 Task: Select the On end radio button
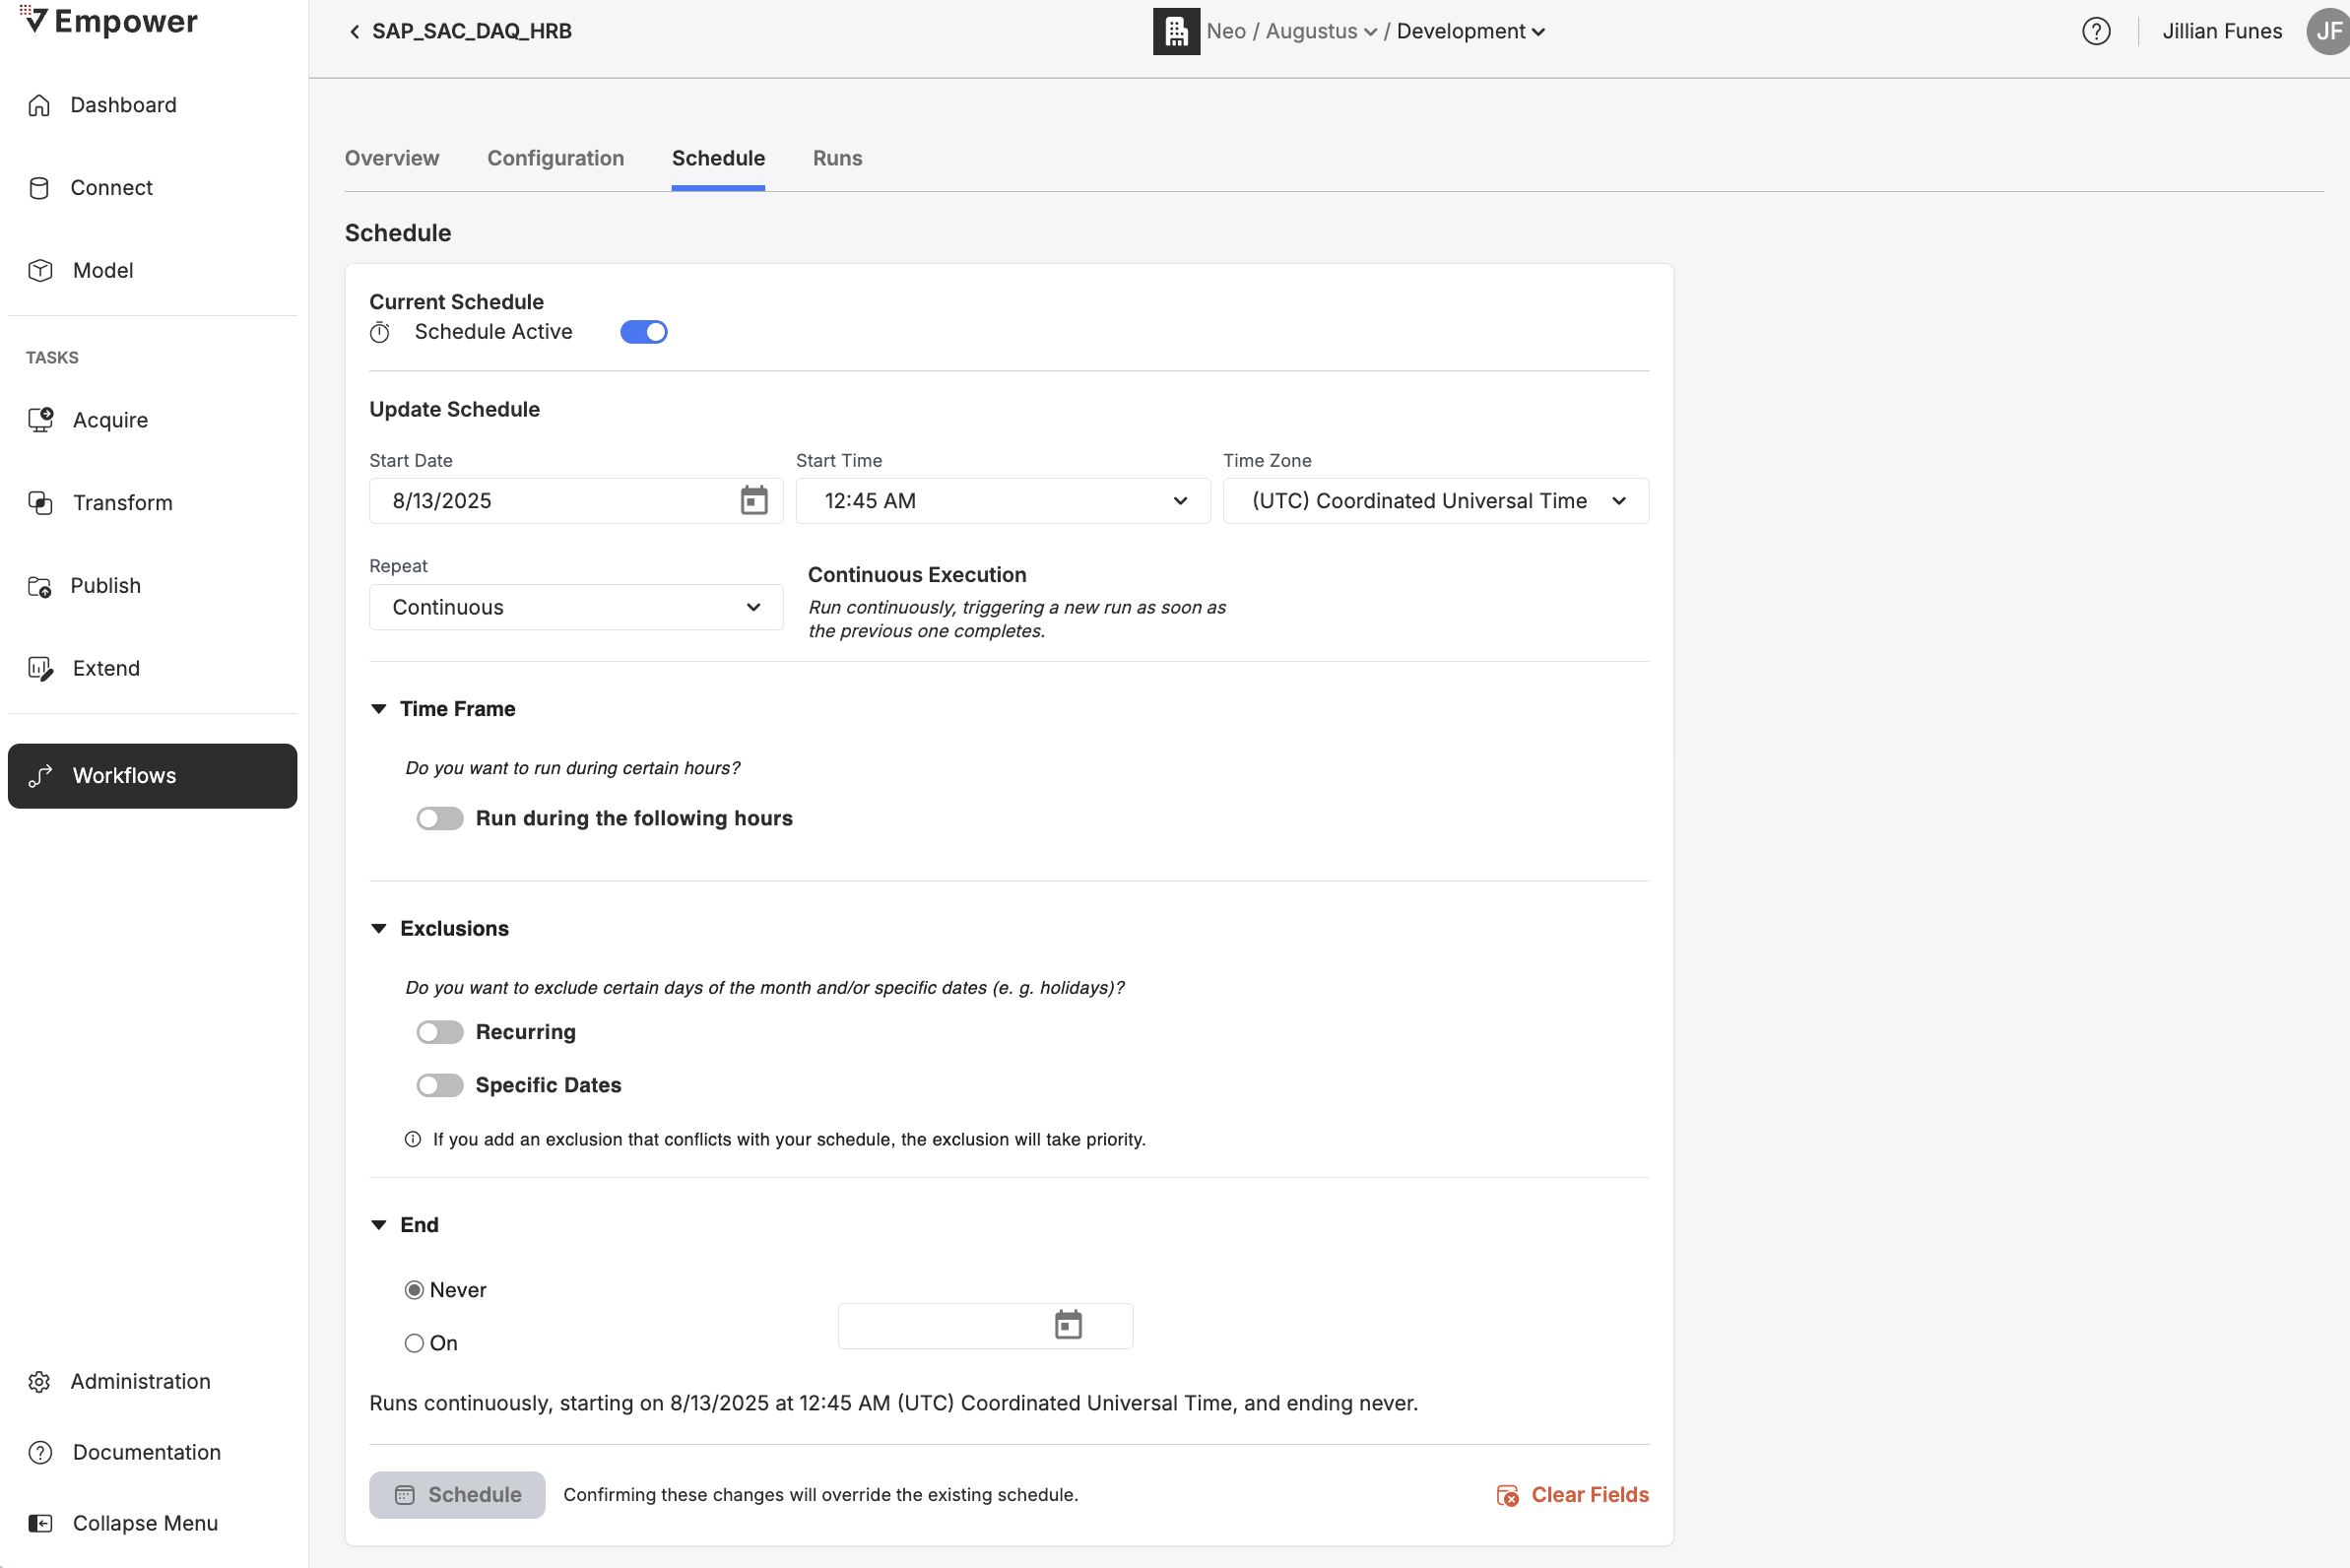[414, 1343]
